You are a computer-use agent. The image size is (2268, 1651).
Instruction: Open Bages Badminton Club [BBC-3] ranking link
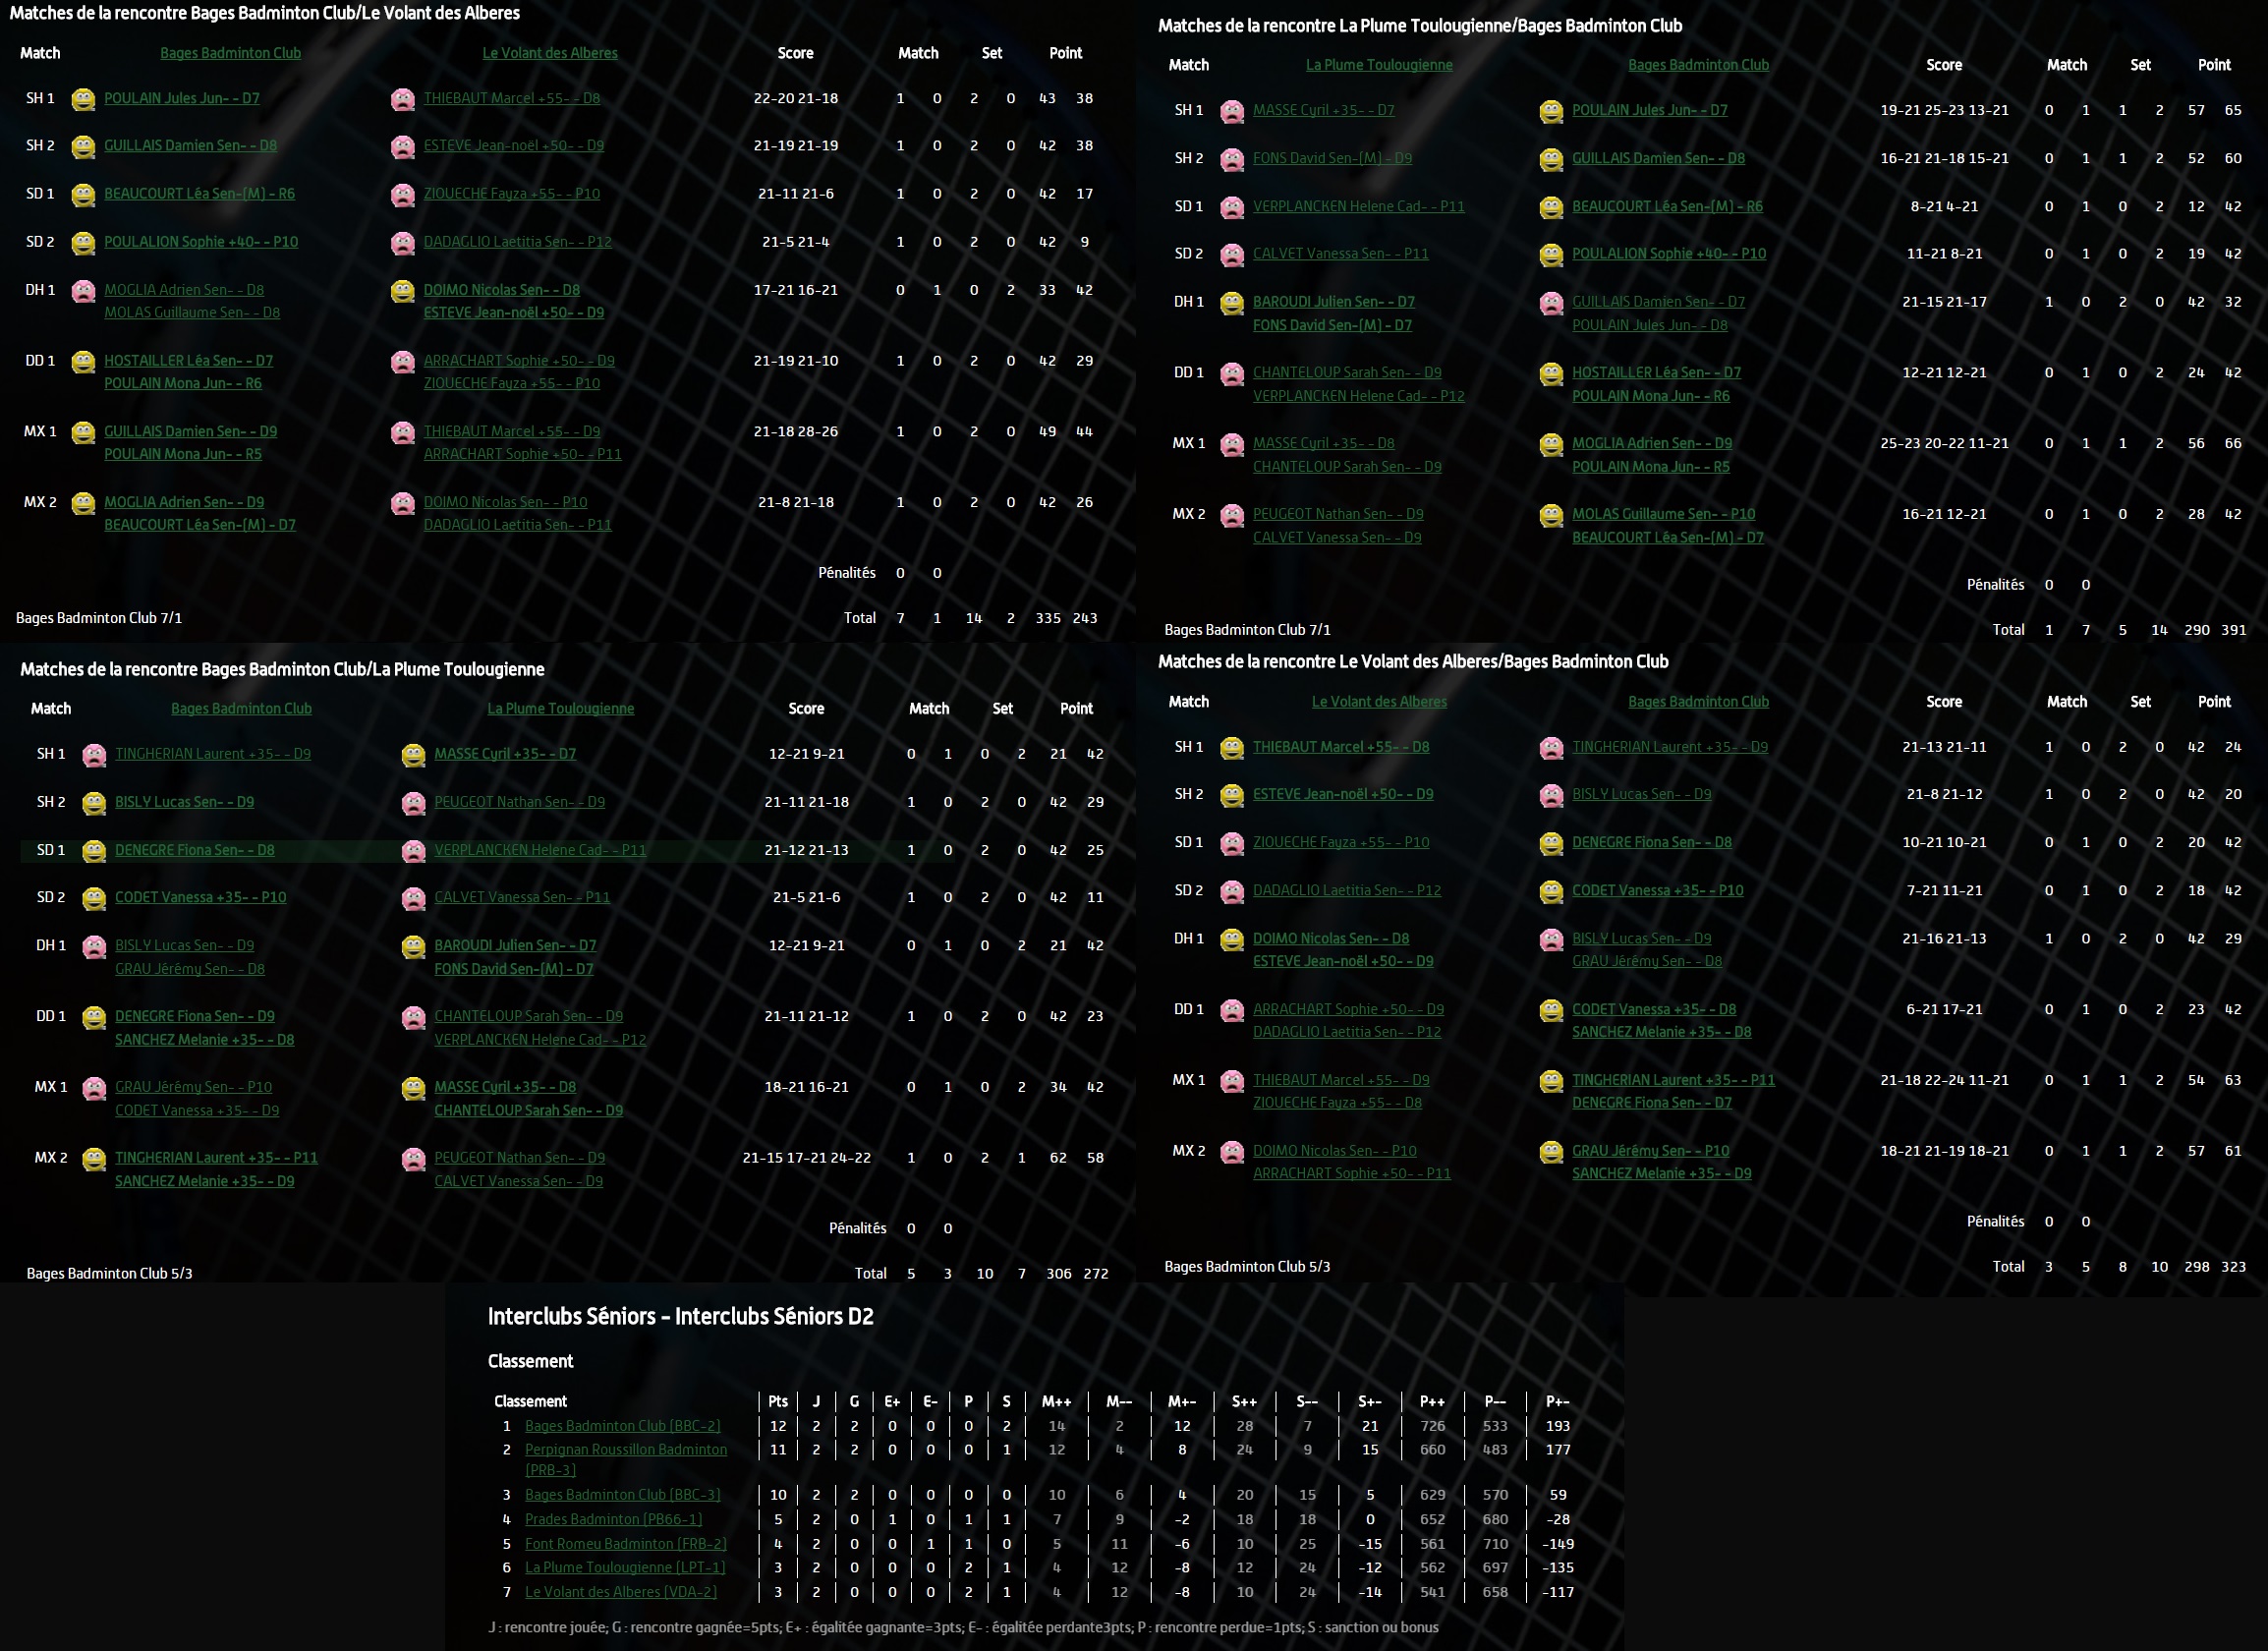point(622,1494)
